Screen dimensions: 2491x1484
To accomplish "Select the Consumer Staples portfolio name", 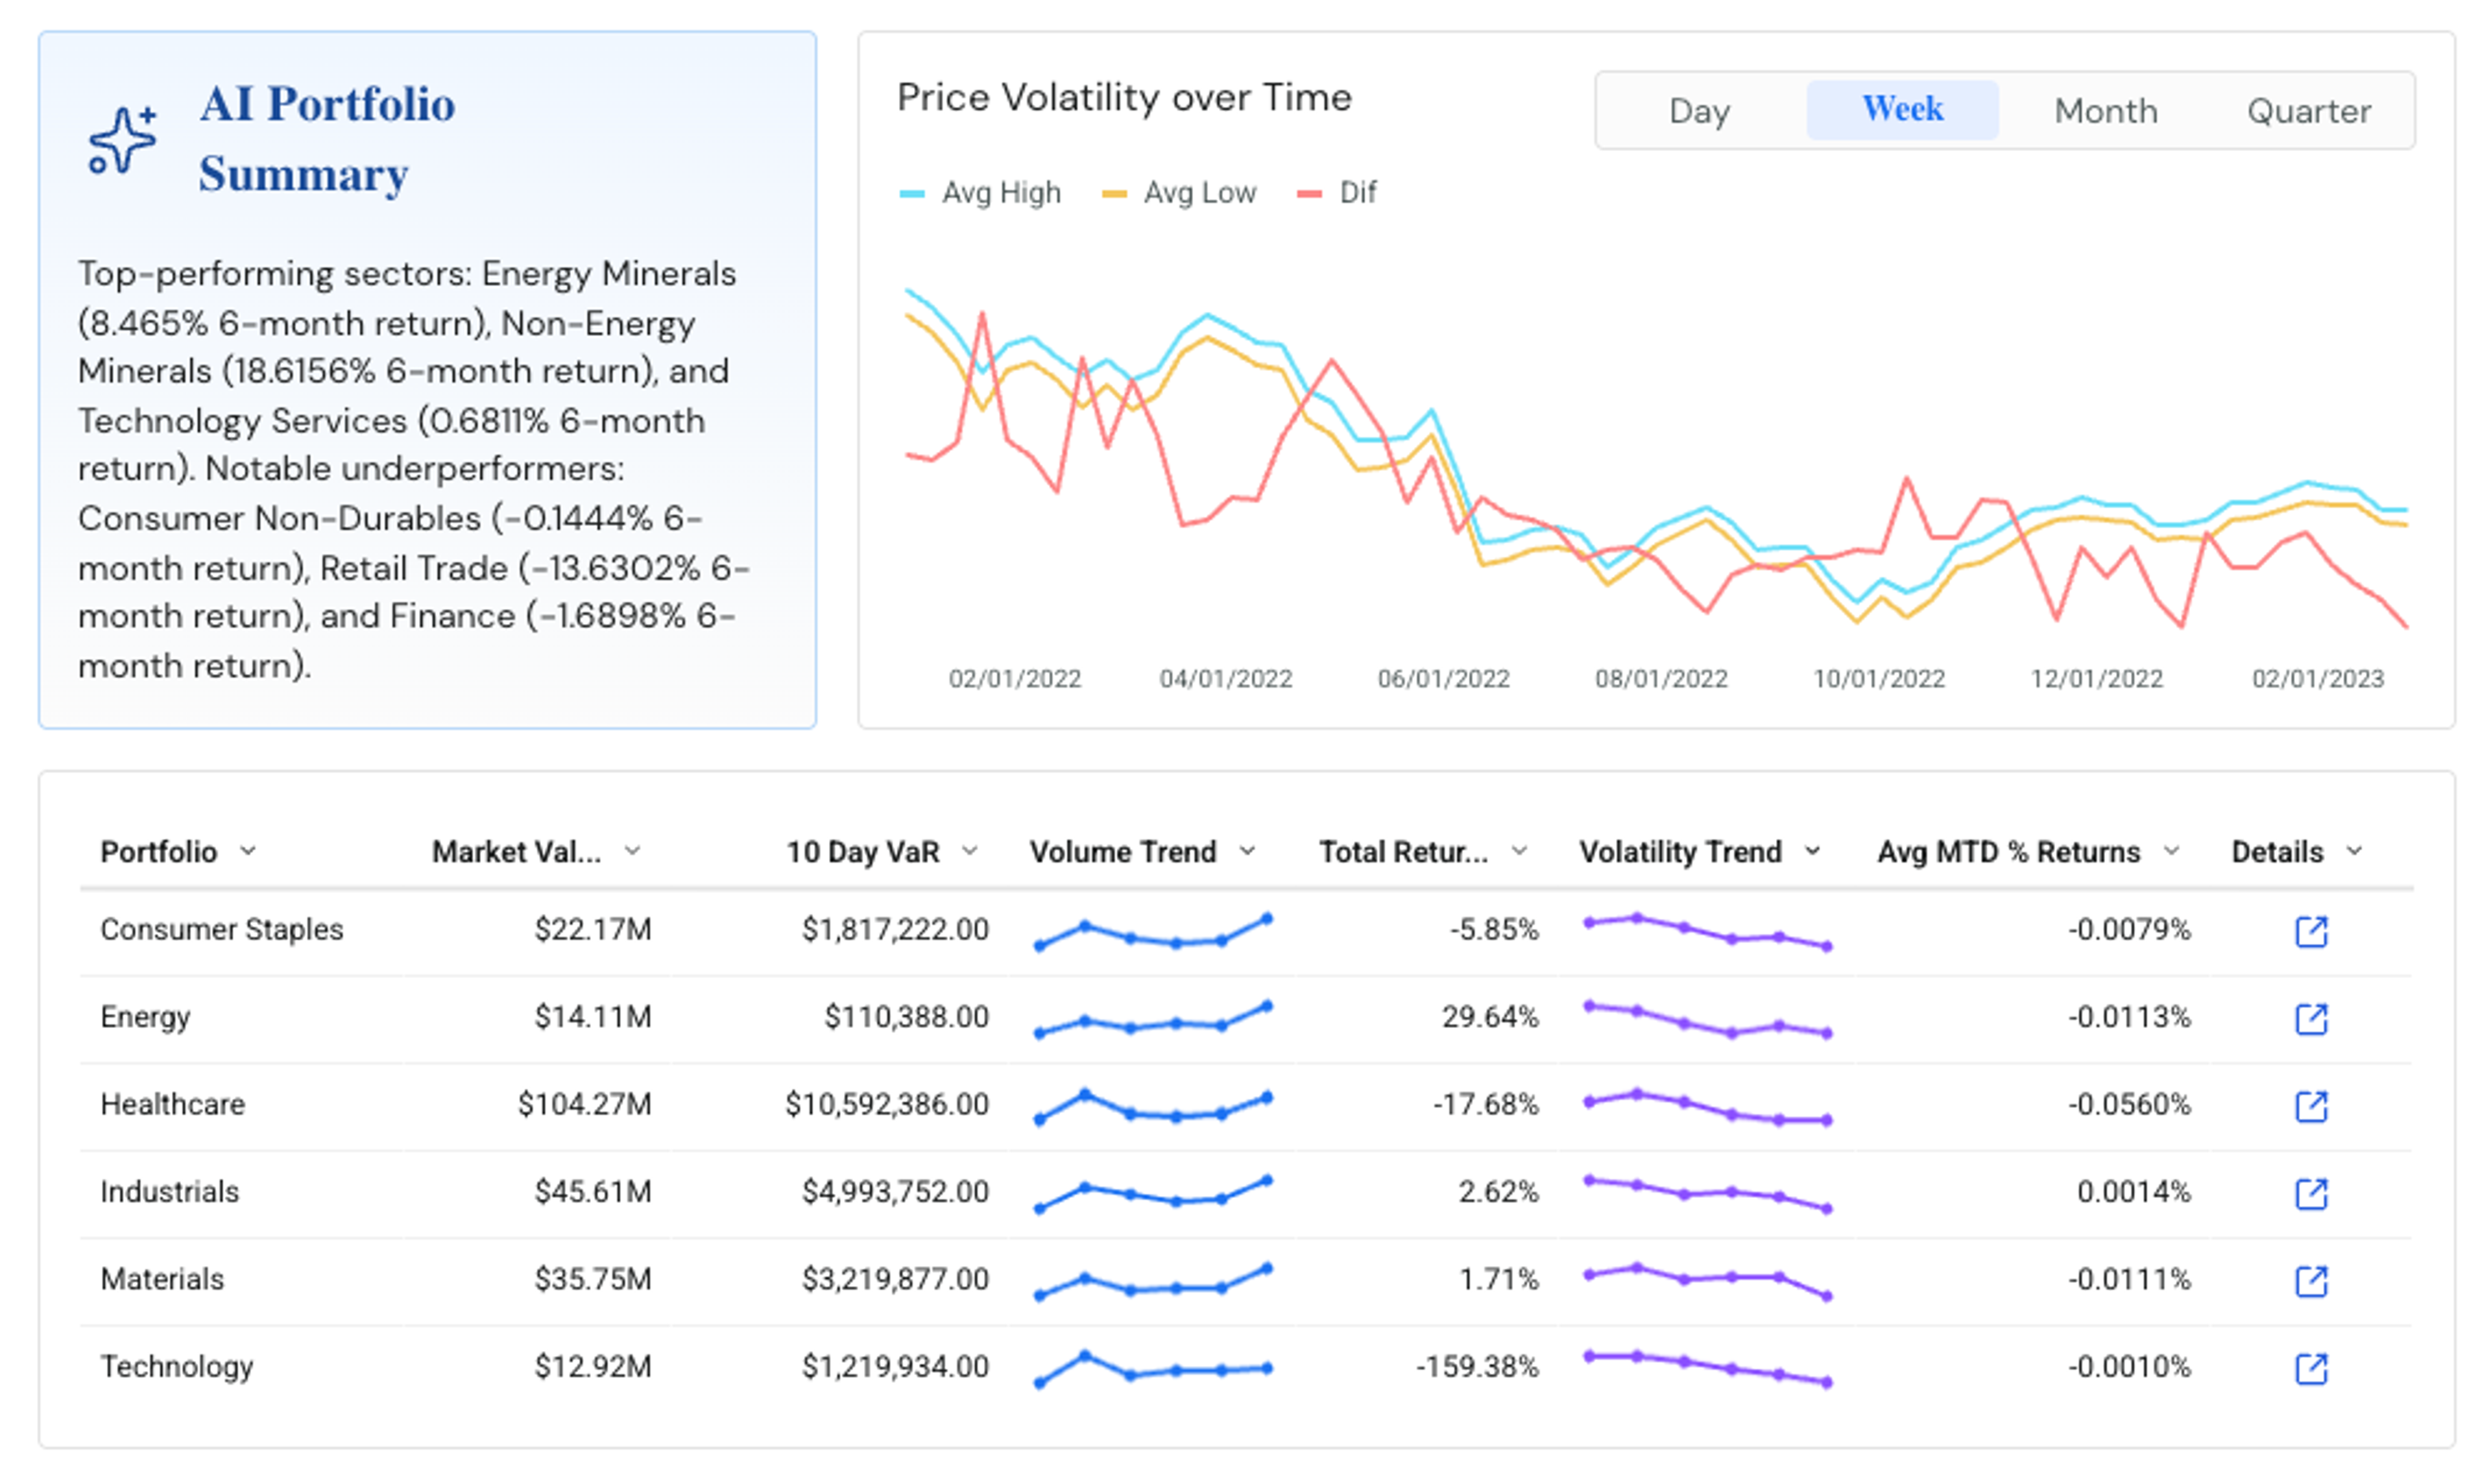I will tap(222, 930).
